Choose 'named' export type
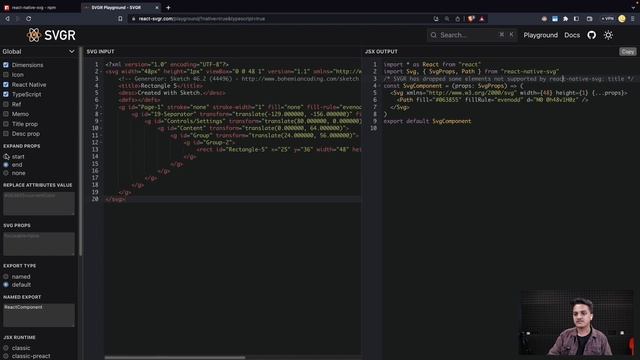640x360 pixels. (x=6, y=277)
